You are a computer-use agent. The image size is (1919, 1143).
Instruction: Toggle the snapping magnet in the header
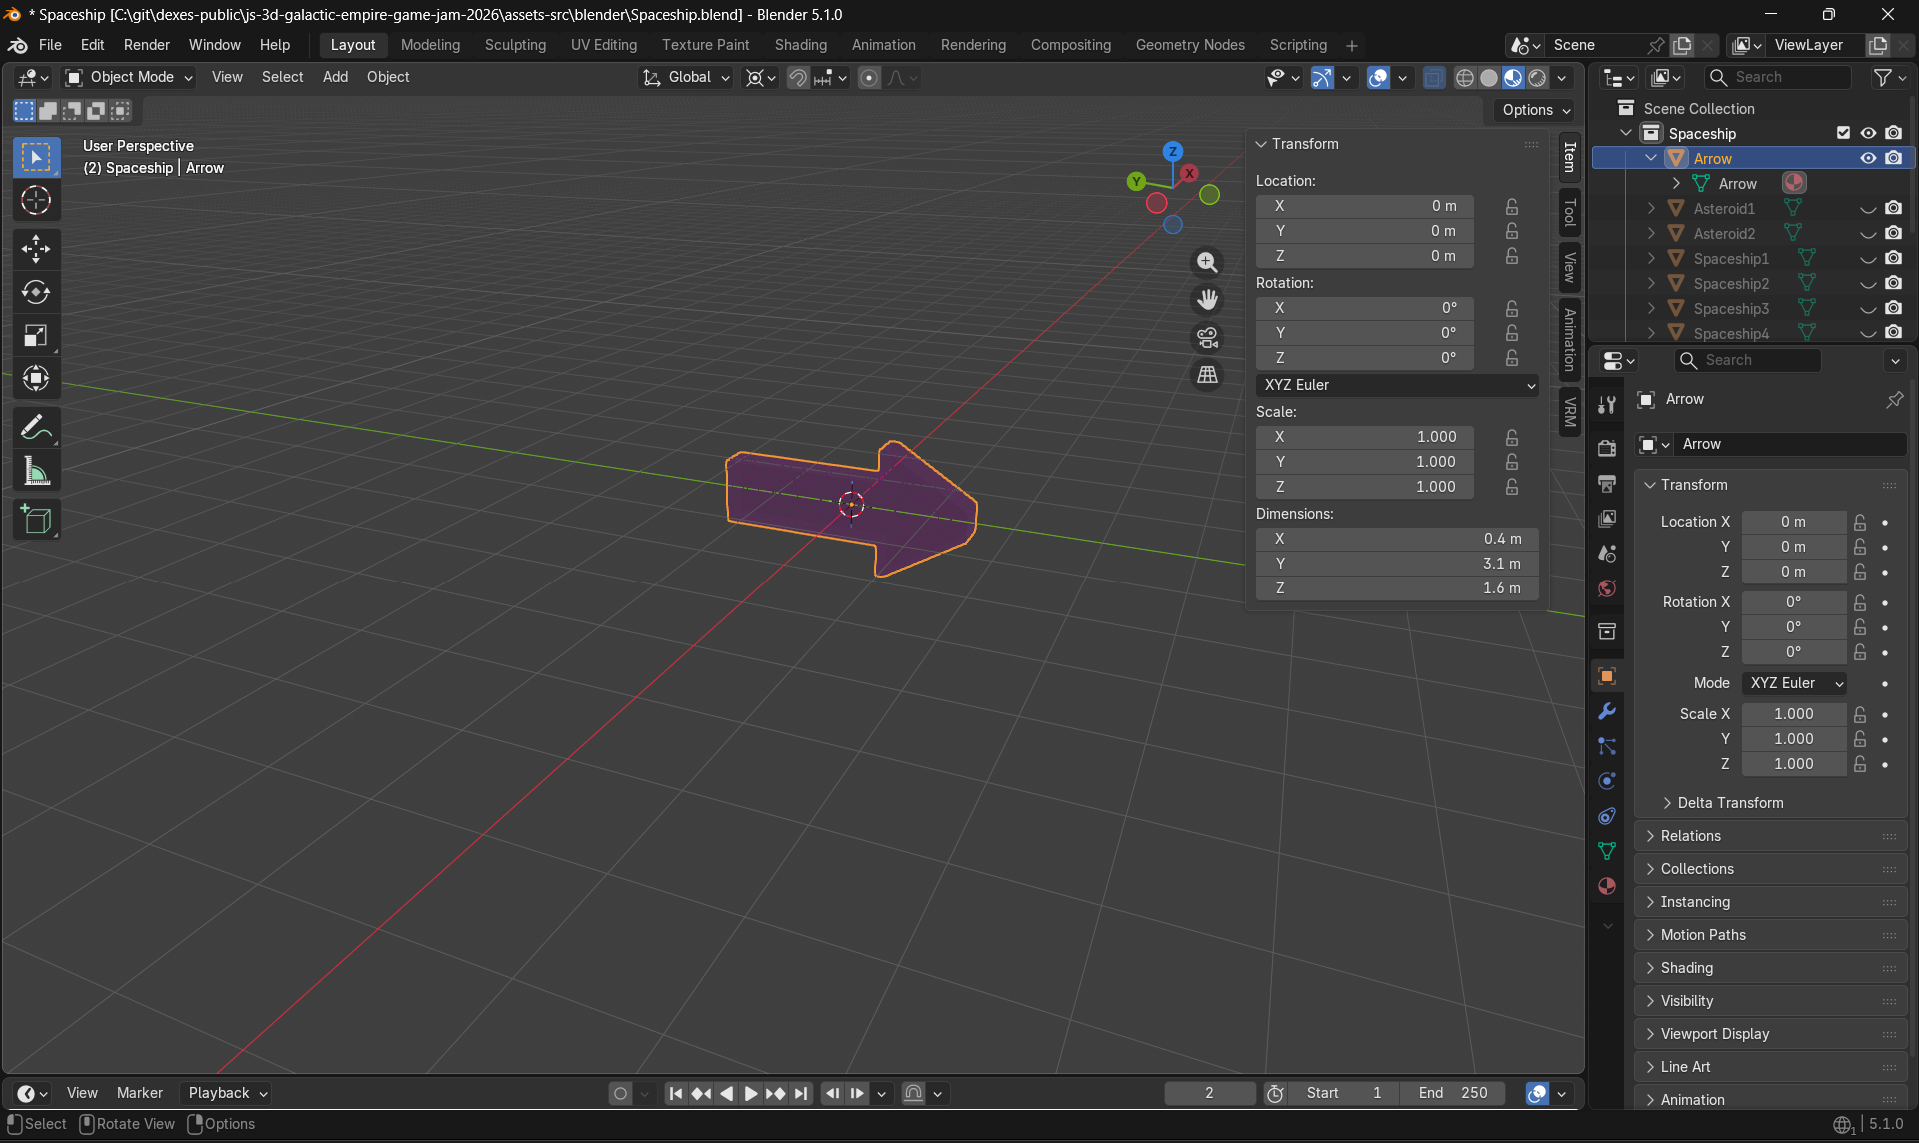798,77
